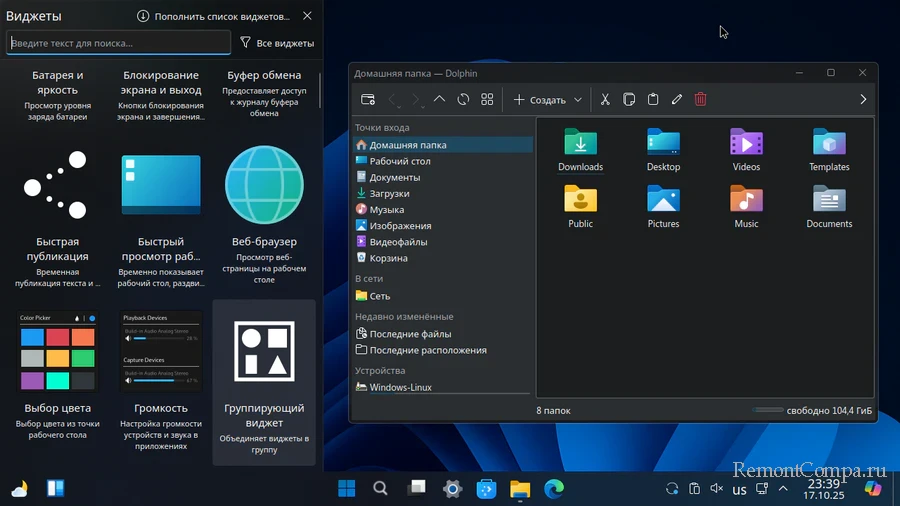The width and height of the screenshot is (900, 506).
Task: Reload the folder with the refresh icon
Action: point(463,99)
